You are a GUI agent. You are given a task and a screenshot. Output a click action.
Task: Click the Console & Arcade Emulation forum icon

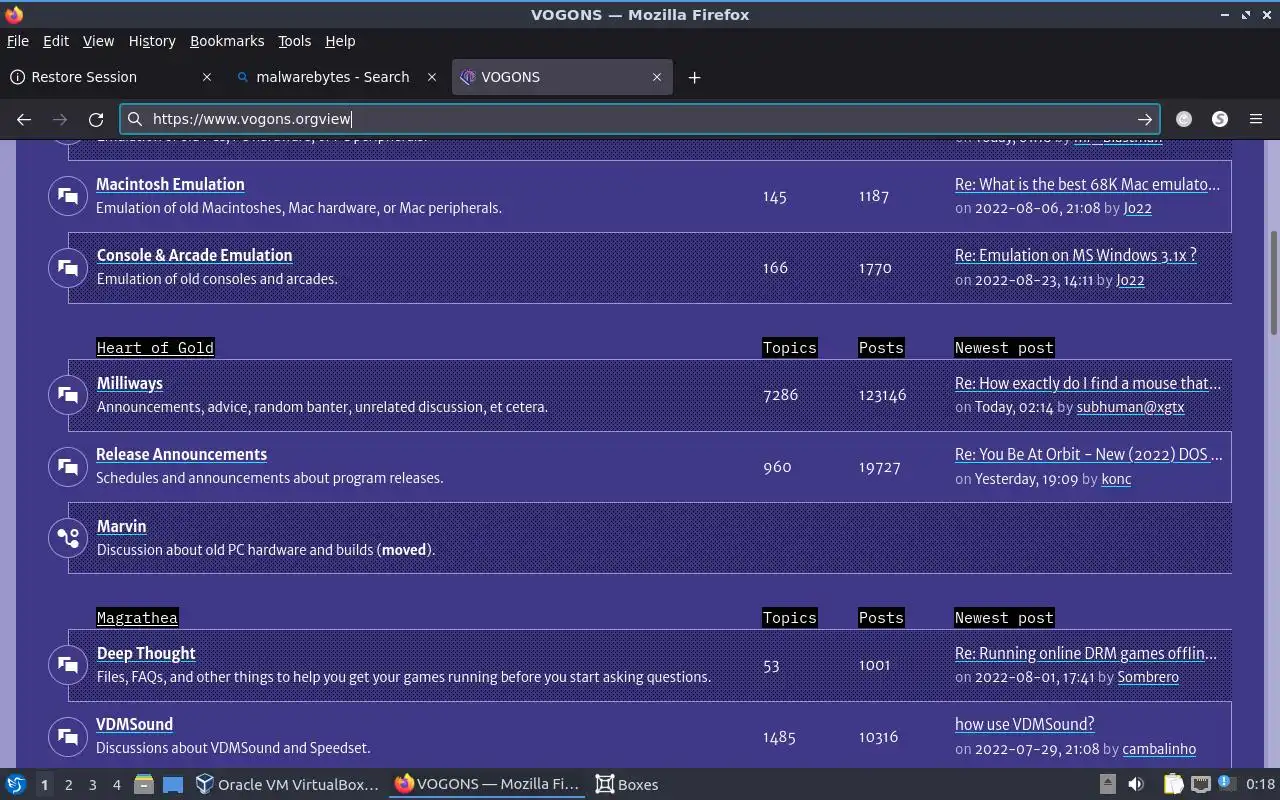(x=68, y=267)
